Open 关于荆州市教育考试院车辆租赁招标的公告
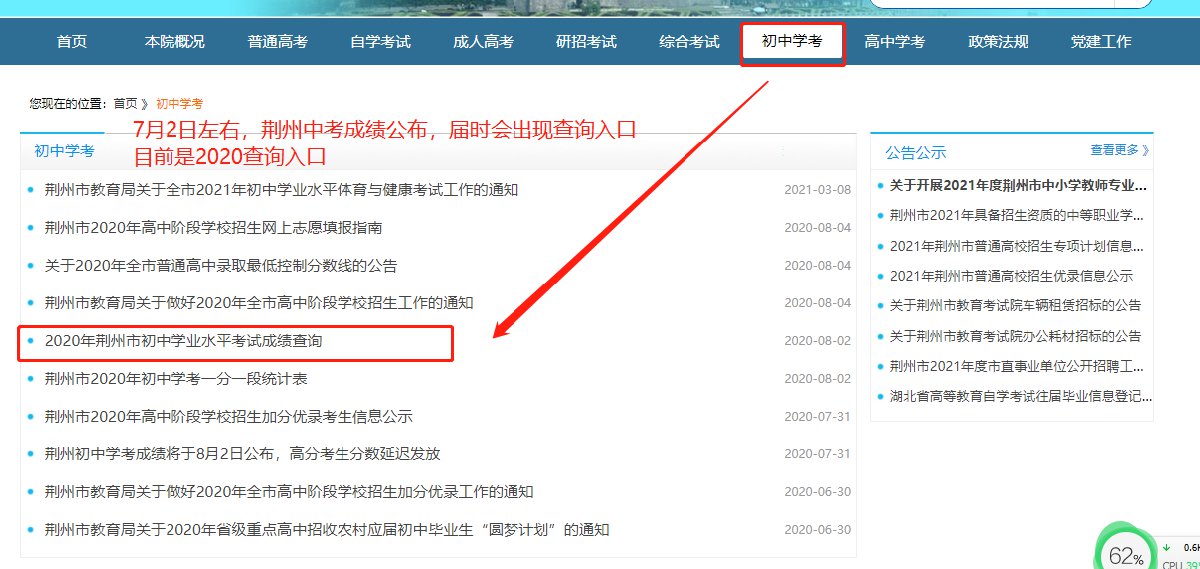 [1015, 305]
